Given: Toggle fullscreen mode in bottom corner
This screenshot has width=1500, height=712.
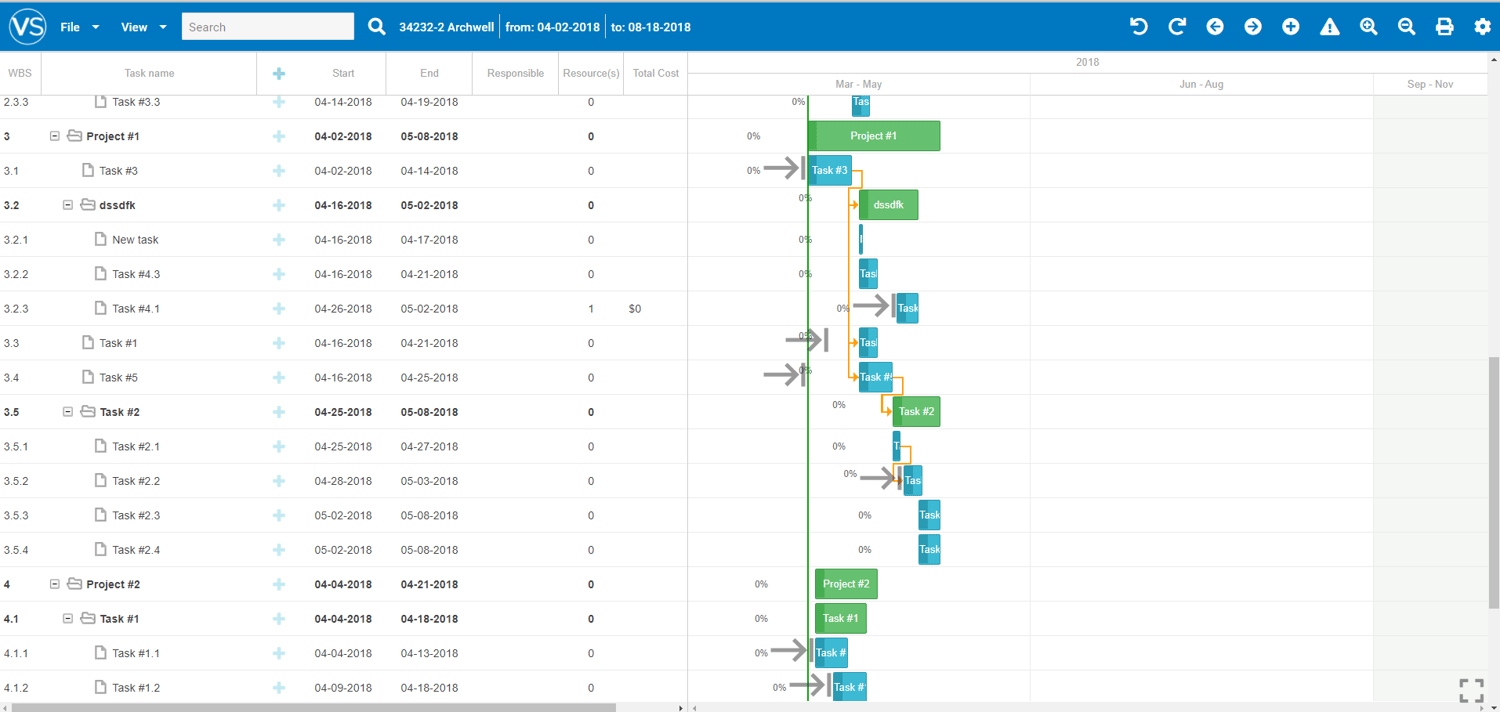Looking at the screenshot, I should click(1471, 691).
